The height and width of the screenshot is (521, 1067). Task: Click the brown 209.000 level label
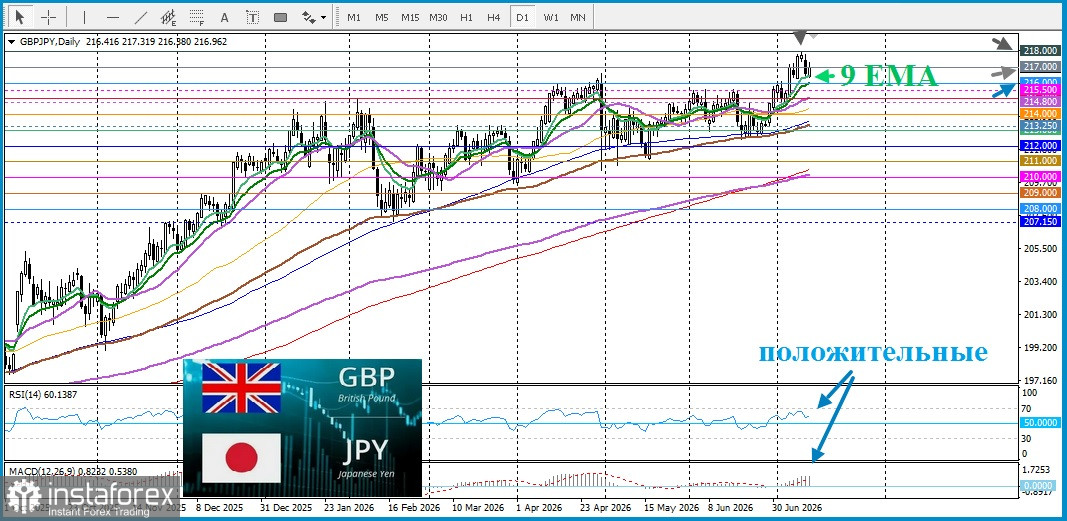(x=1039, y=193)
